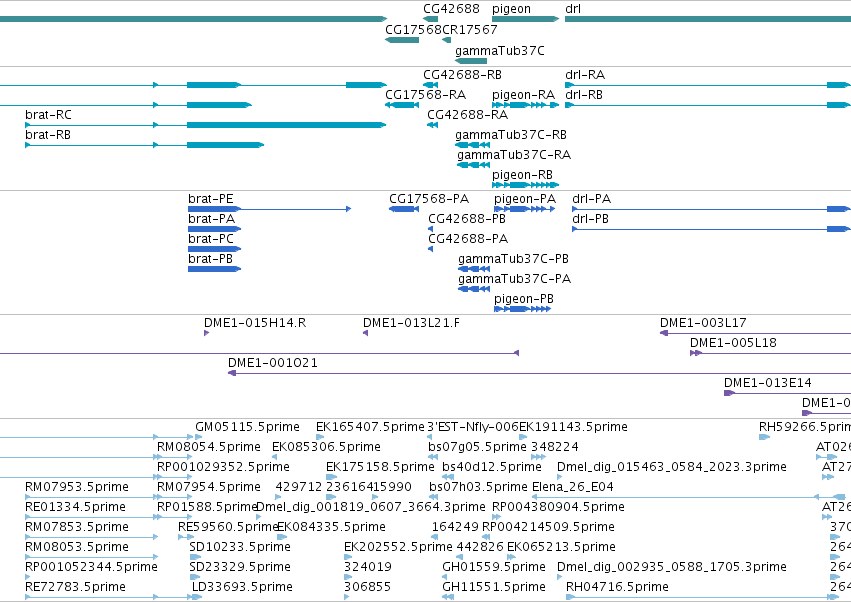Click EST EK165407.5prime
Viewport: 851px width, 602px height.
[370, 427]
